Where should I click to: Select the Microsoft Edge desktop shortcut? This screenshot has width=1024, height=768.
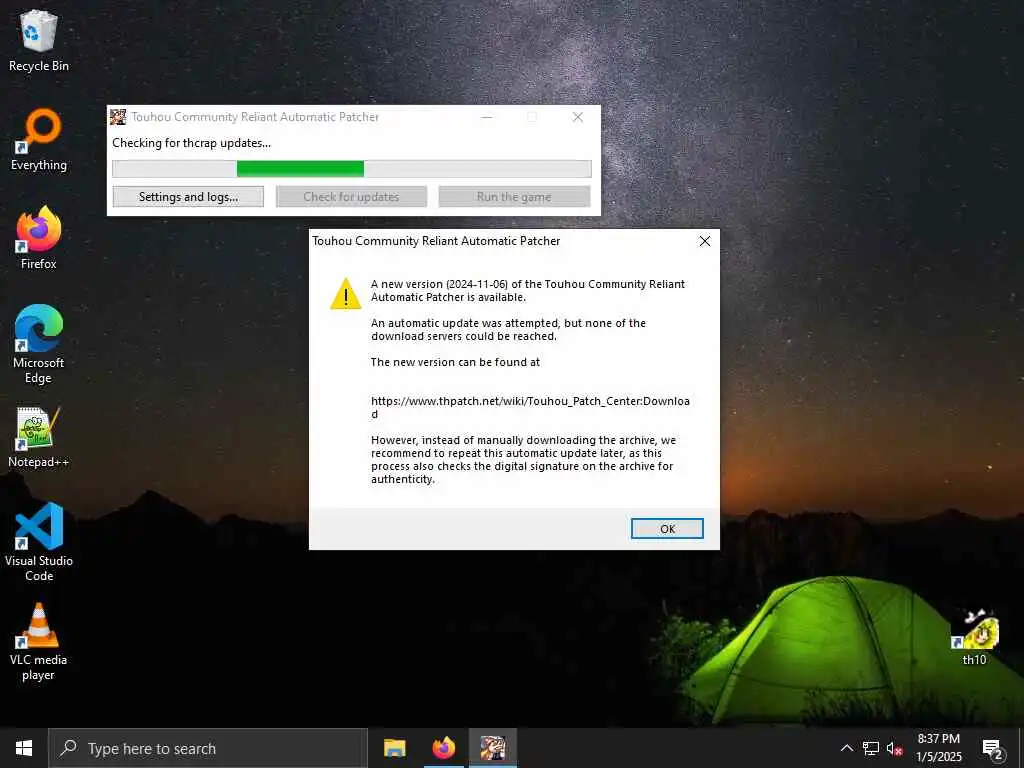coord(39,345)
